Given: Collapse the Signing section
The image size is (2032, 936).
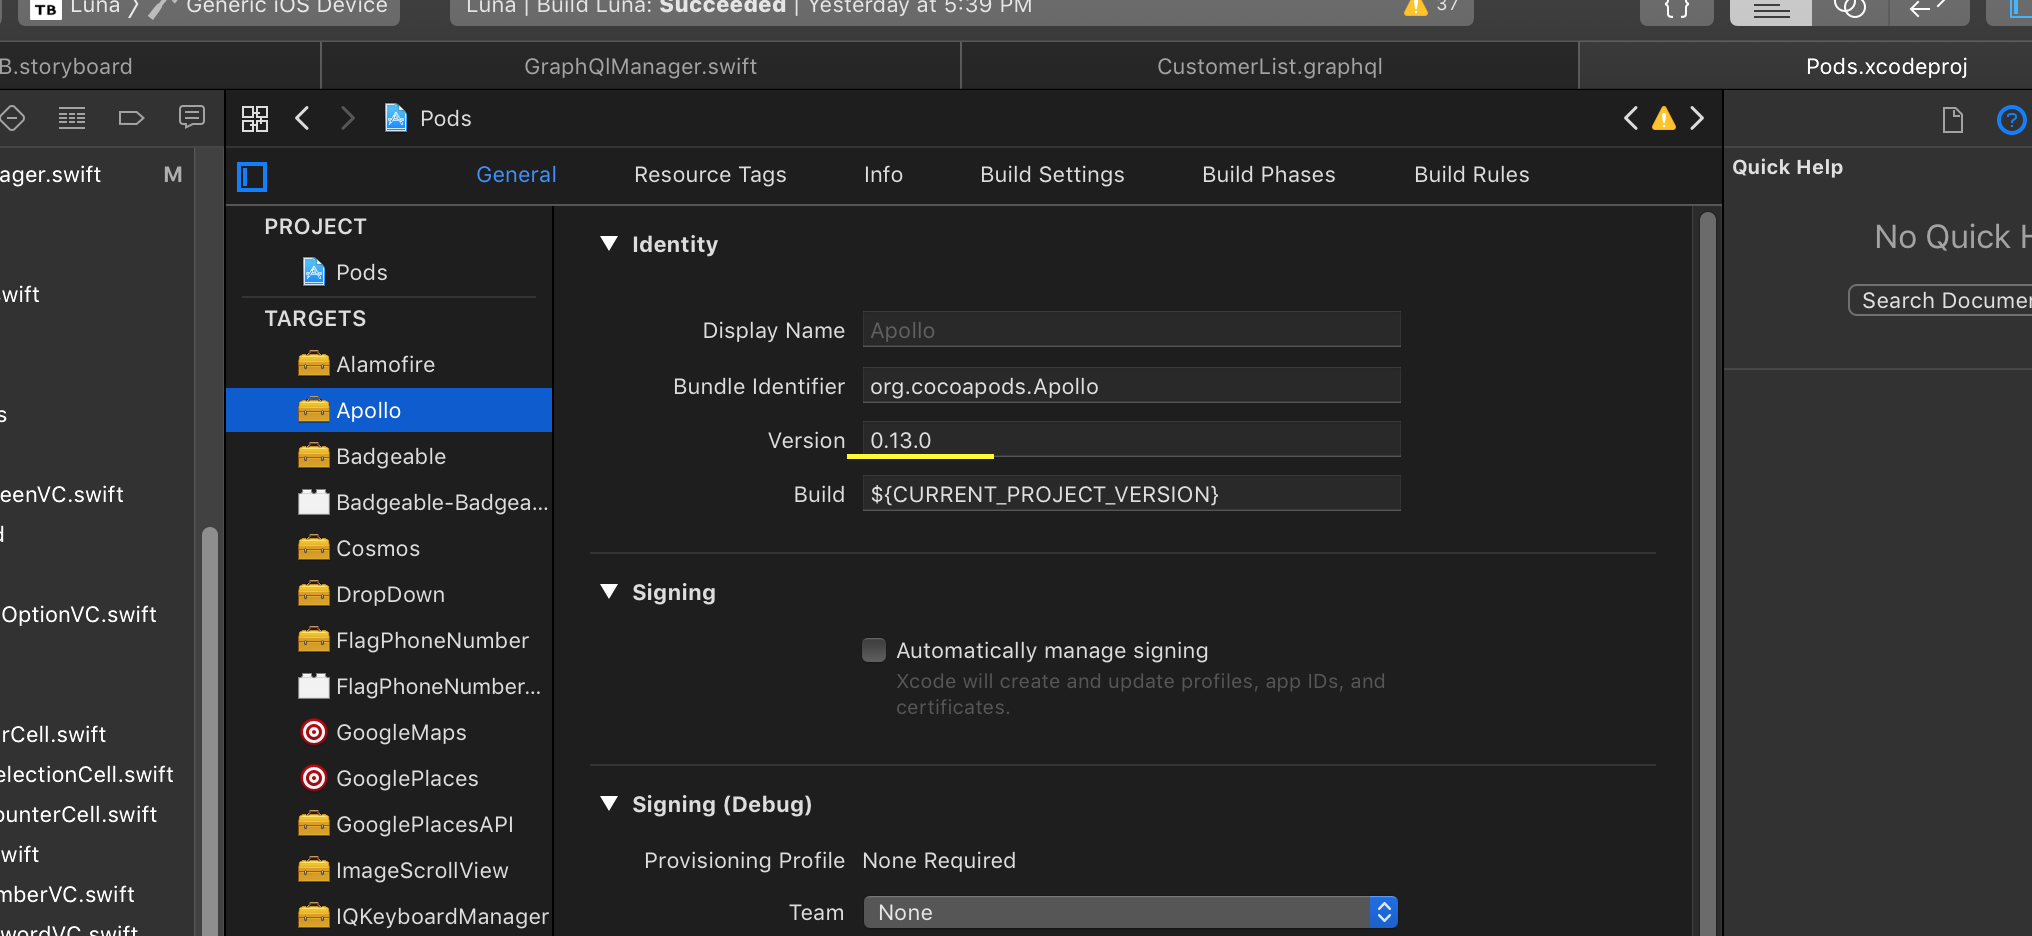Looking at the screenshot, I should pyautogui.click(x=609, y=592).
